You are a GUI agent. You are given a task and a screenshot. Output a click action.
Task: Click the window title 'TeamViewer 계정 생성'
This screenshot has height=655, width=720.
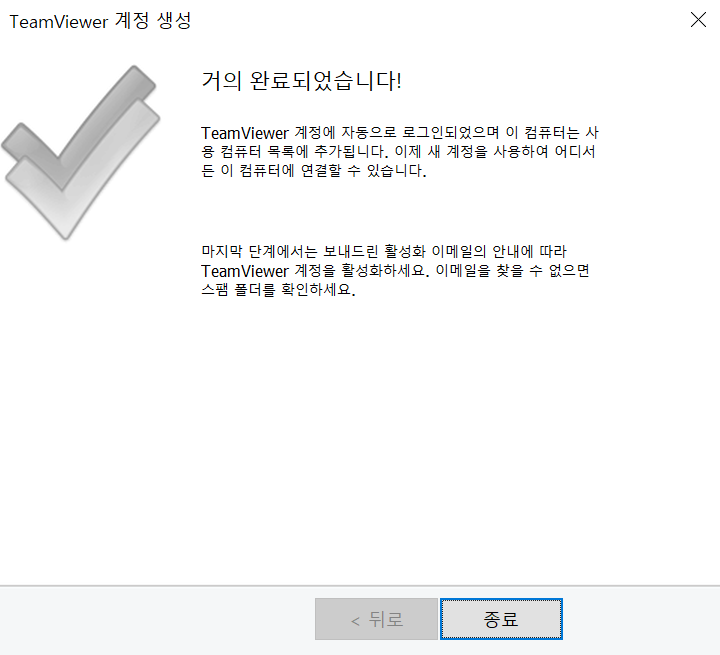coord(100,21)
